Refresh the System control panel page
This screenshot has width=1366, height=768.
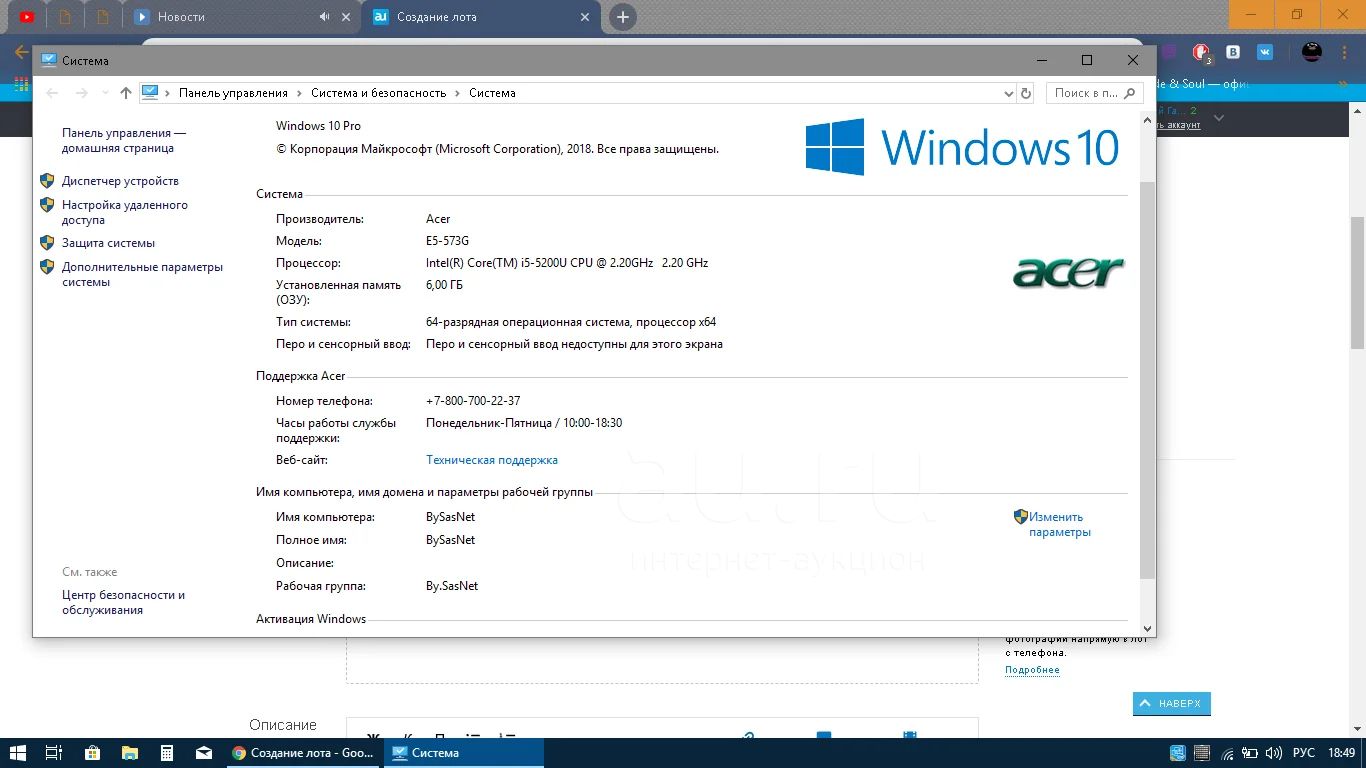[1025, 93]
